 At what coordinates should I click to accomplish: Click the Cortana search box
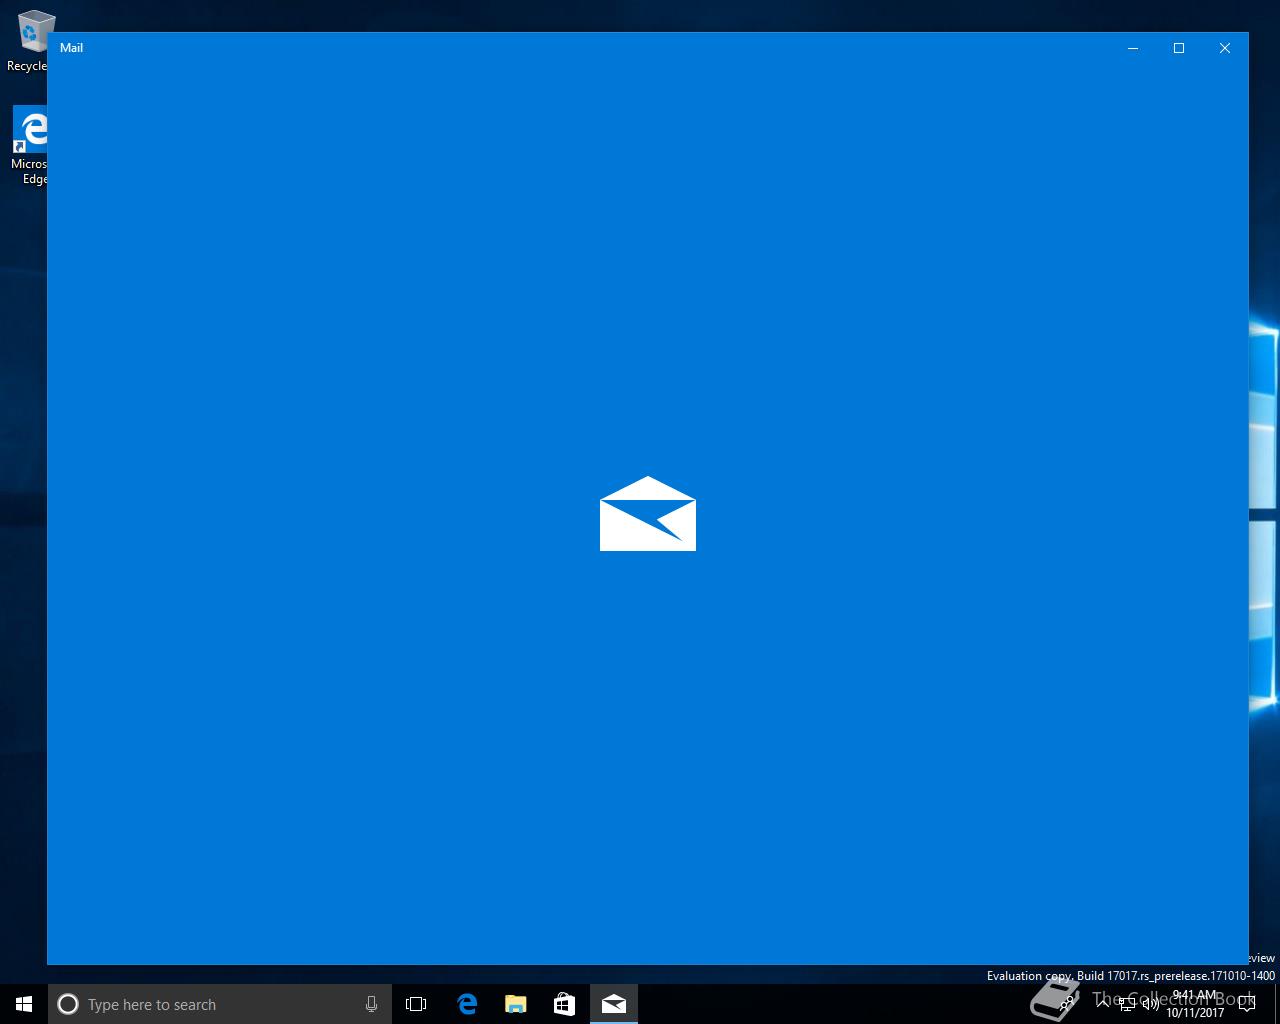(x=219, y=1004)
